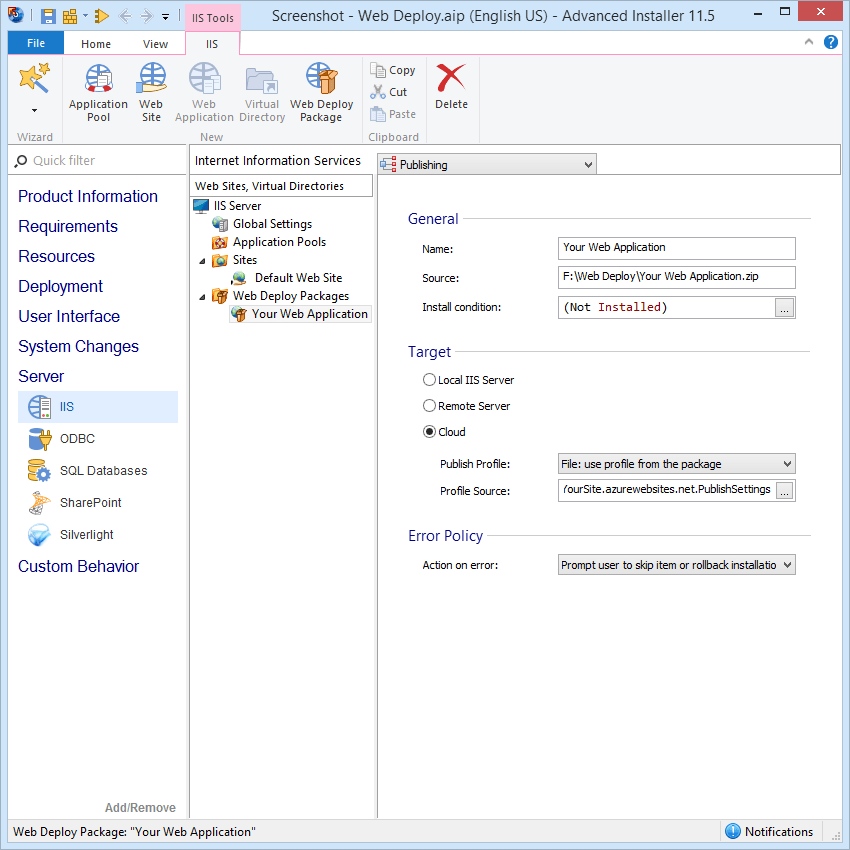
Task: Open the Publish Profile dropdown
Action: (x=786, y=463)
